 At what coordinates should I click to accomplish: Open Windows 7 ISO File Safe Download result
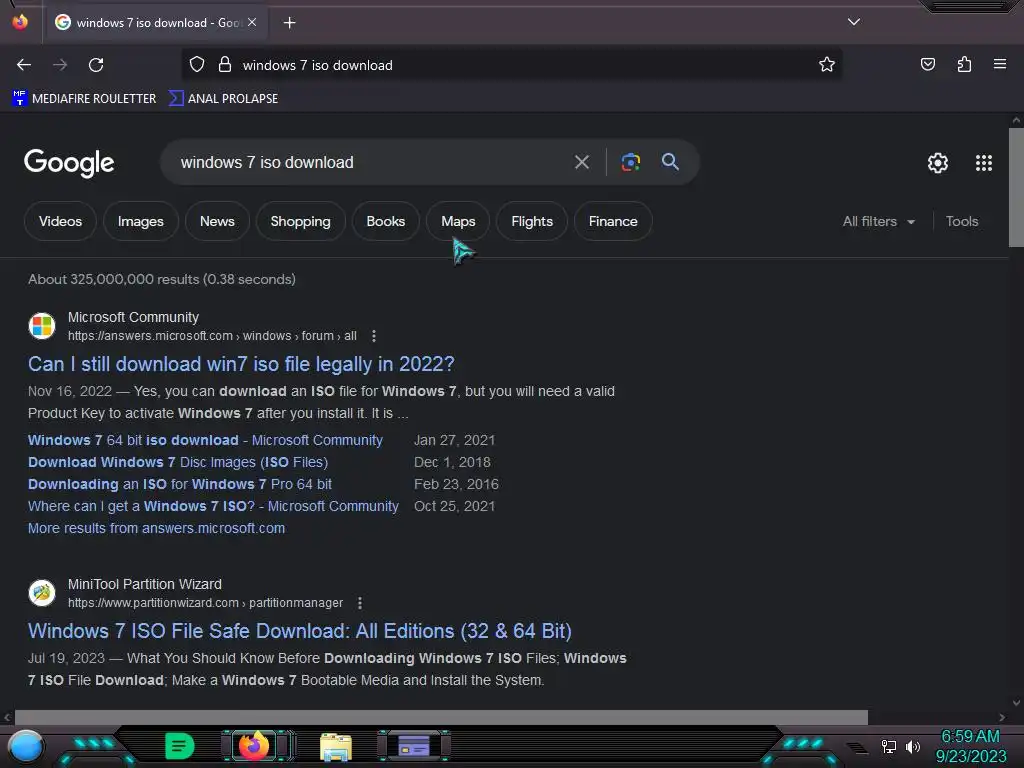tap(300, 631)
